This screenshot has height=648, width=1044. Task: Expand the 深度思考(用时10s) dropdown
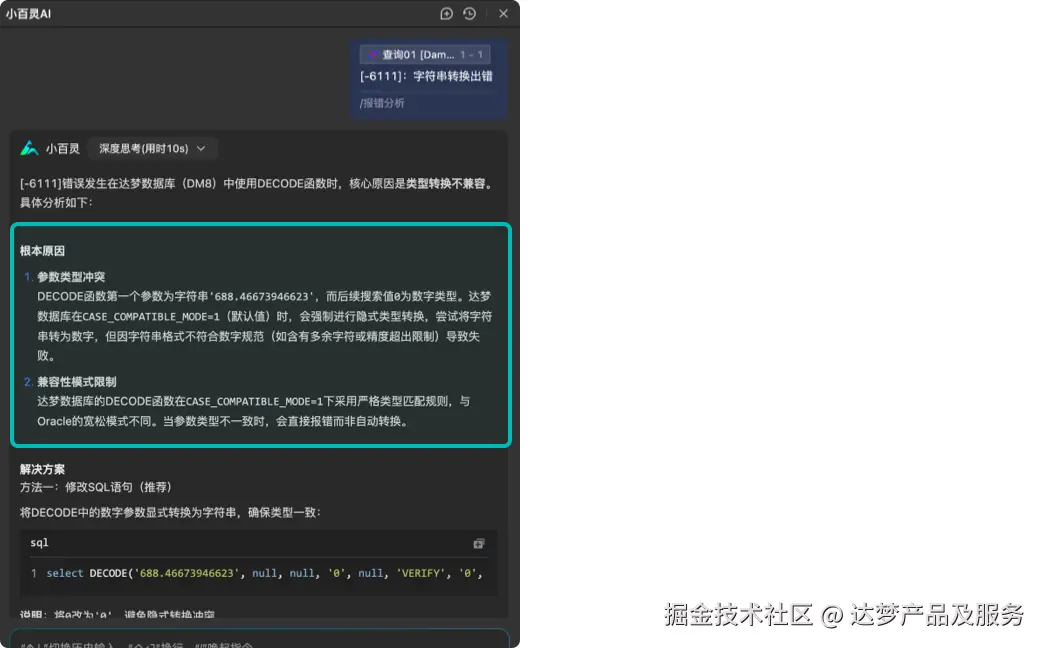[152, 149]
